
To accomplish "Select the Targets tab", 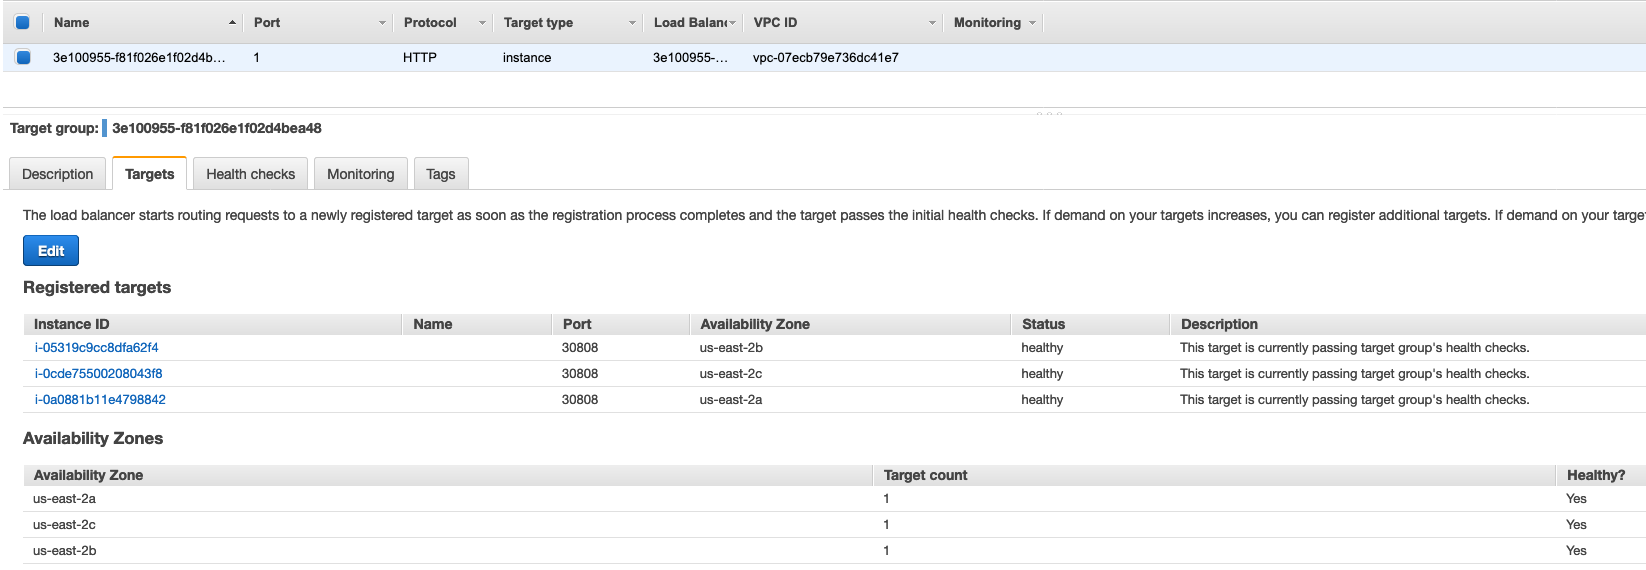I will coord(150,174).
